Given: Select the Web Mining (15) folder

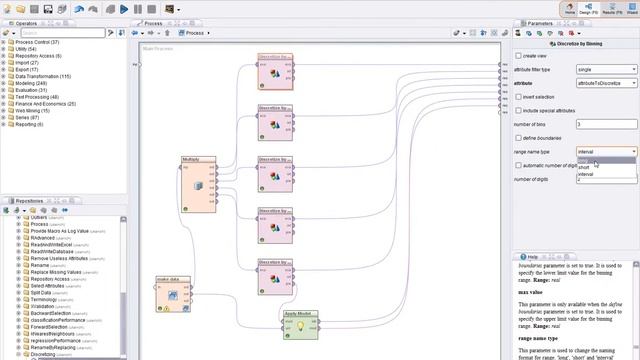Looking at the screenshot, I should point(32,111).
